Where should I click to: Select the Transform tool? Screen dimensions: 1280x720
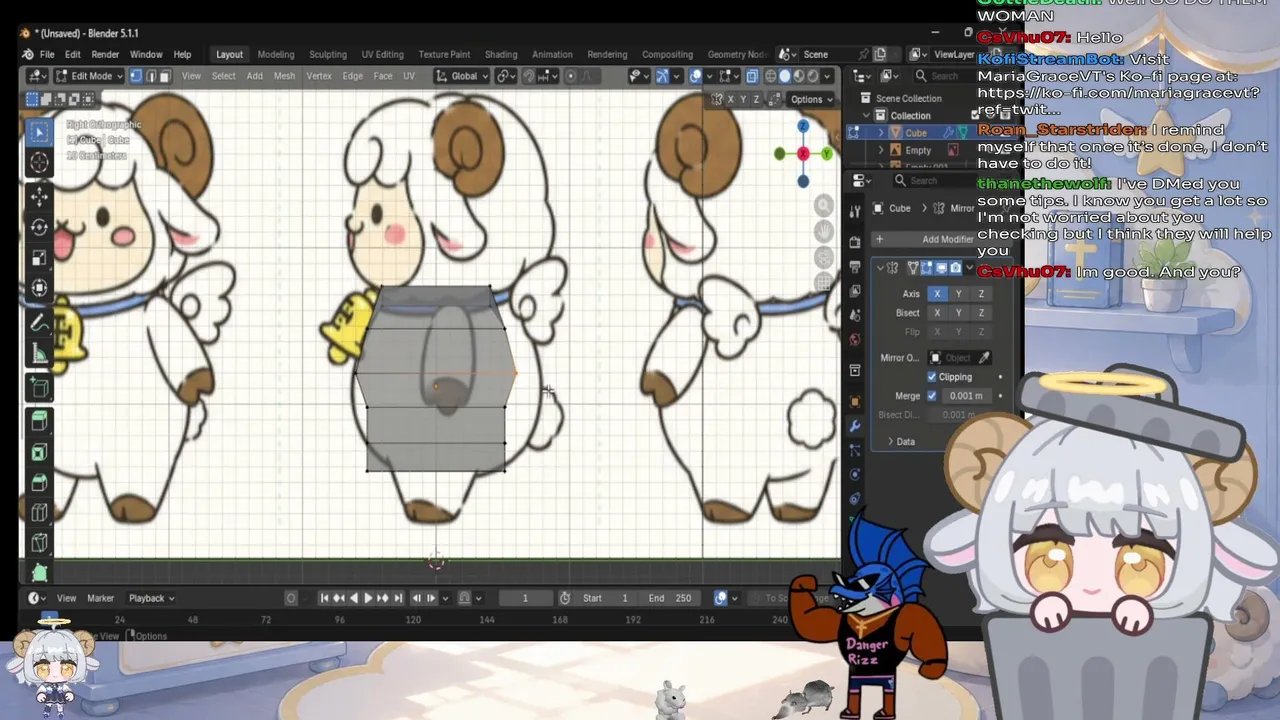[40, 289]
